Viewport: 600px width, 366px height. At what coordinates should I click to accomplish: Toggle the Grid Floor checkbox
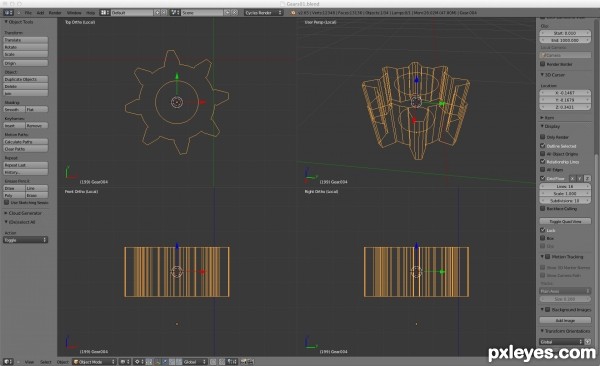tap(543, 178)
